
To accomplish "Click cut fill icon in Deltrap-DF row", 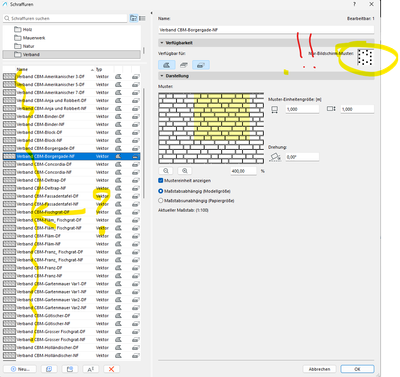I will click(x=135, y=180).
